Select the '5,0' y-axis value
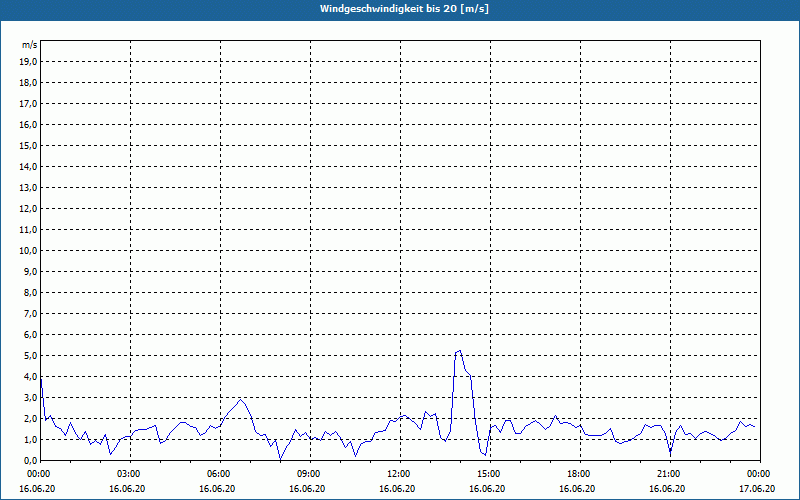The image size is (800, 500). point(31,356)
